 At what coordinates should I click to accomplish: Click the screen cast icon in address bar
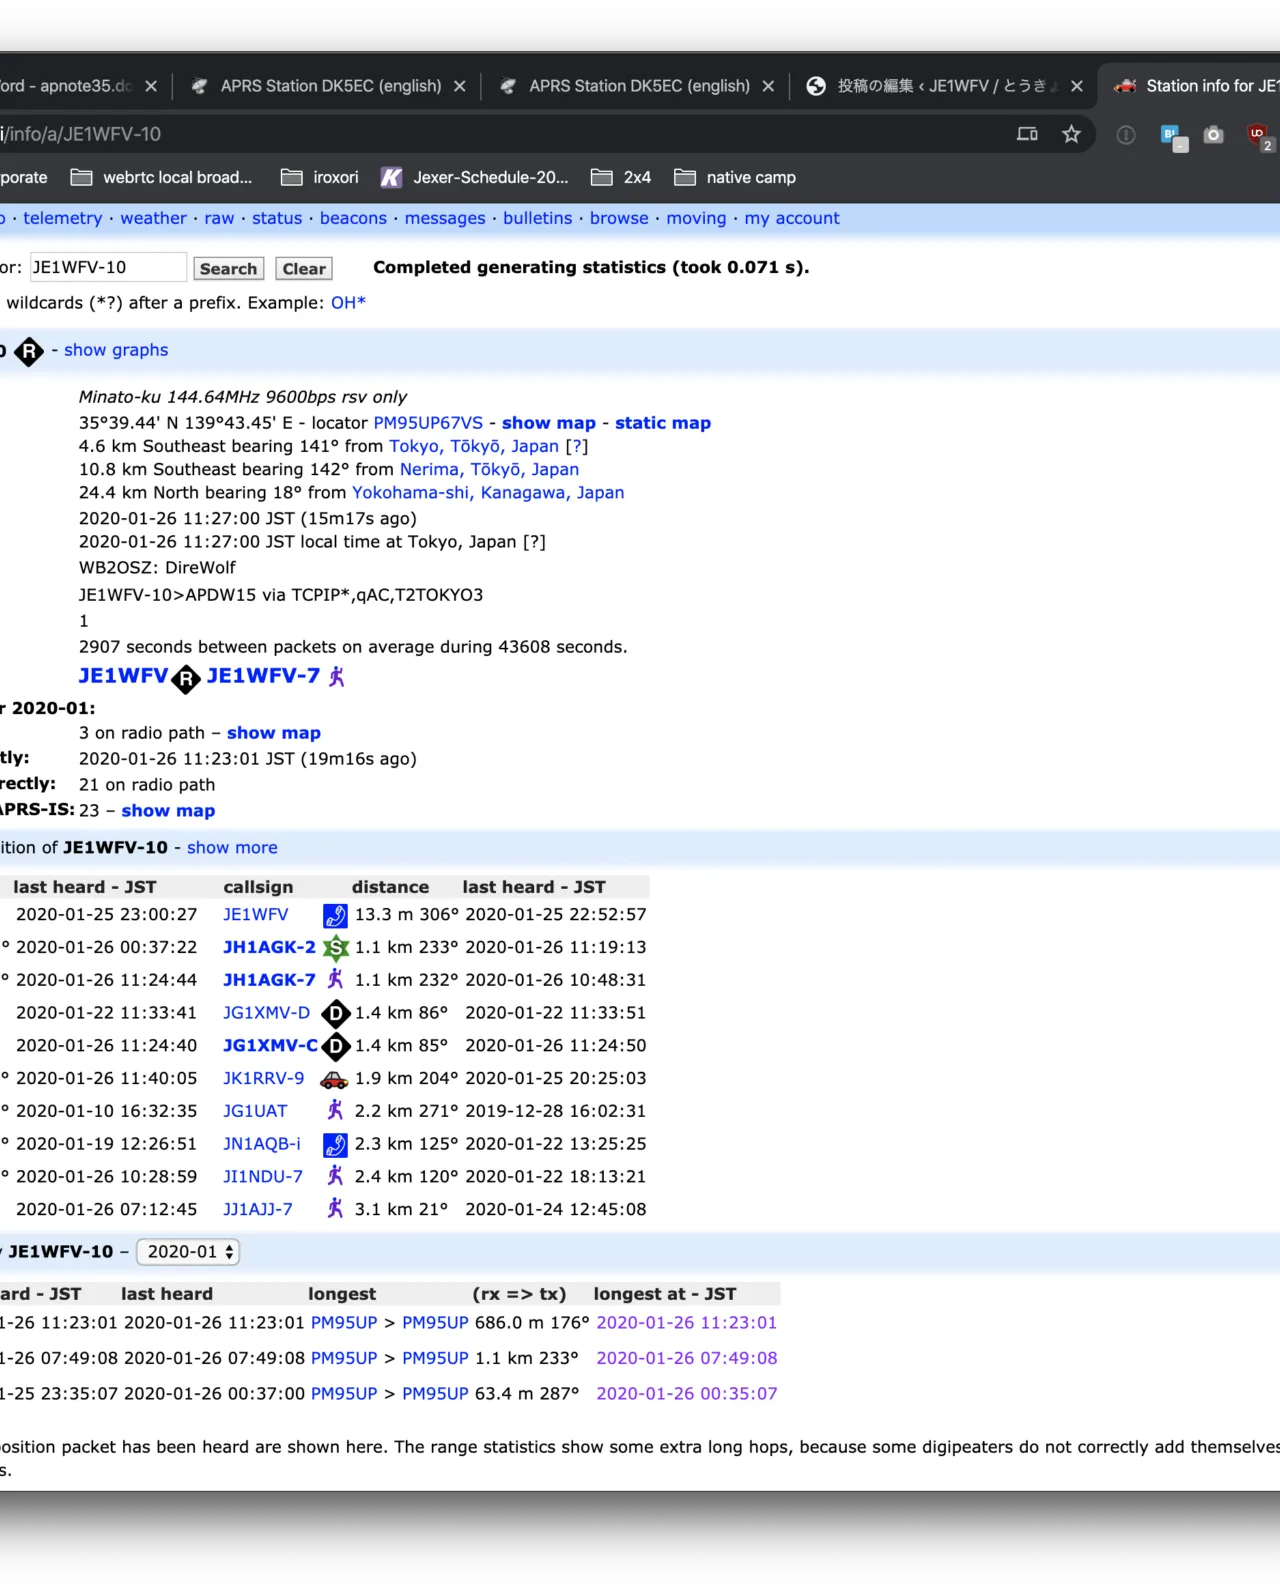[1027, 134]
